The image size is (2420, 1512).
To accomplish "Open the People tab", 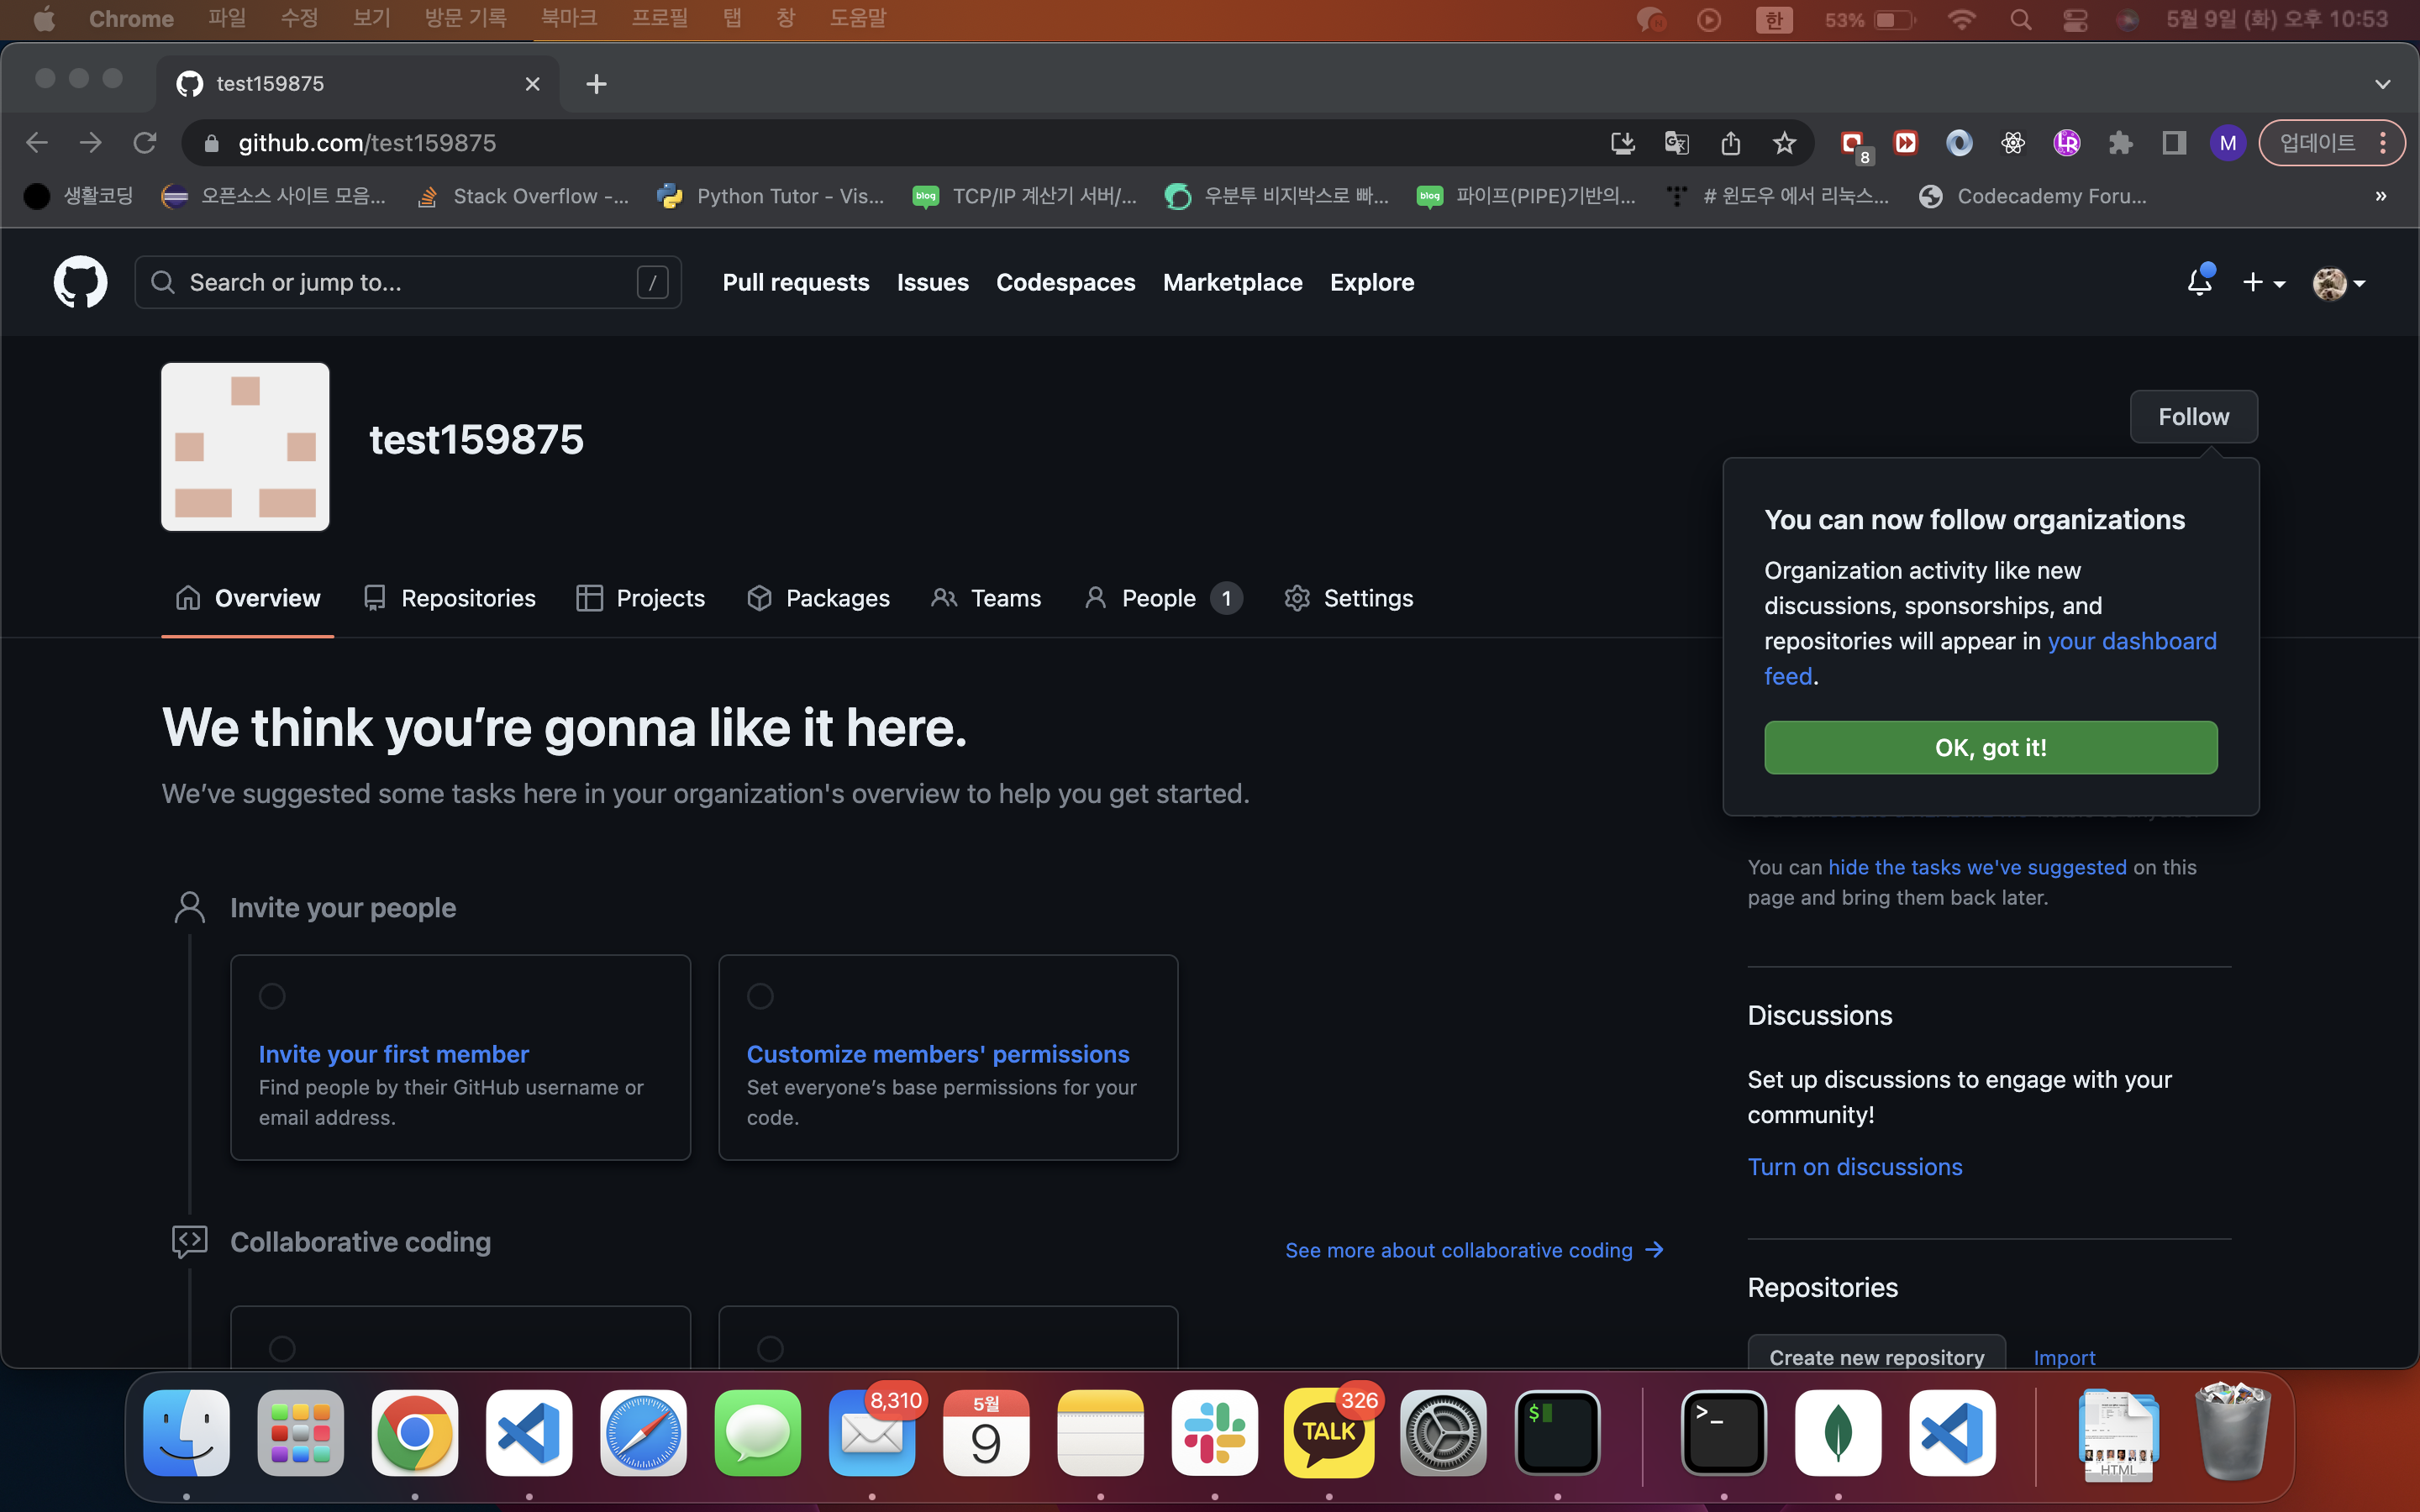I will [1158, 598].
